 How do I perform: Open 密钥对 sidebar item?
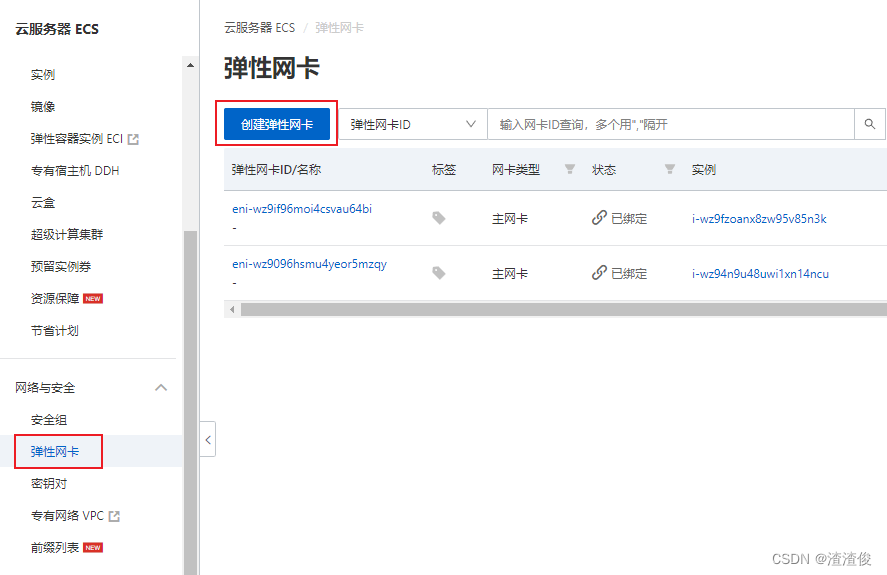coord(49,484)
